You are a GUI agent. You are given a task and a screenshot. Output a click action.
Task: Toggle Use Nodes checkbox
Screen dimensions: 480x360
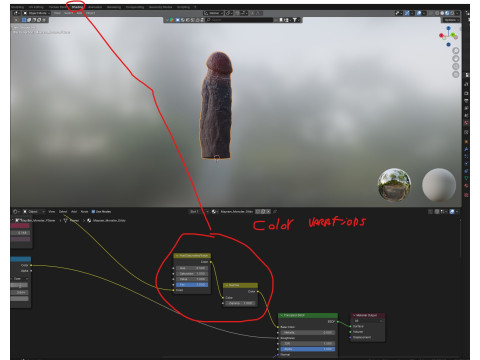[x=93, y=212]
